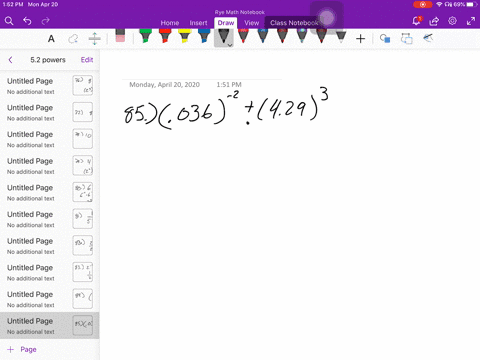Screen dimensions: 480x360
Task: Open OneNote settings gear
Action: tap(452, 21)
